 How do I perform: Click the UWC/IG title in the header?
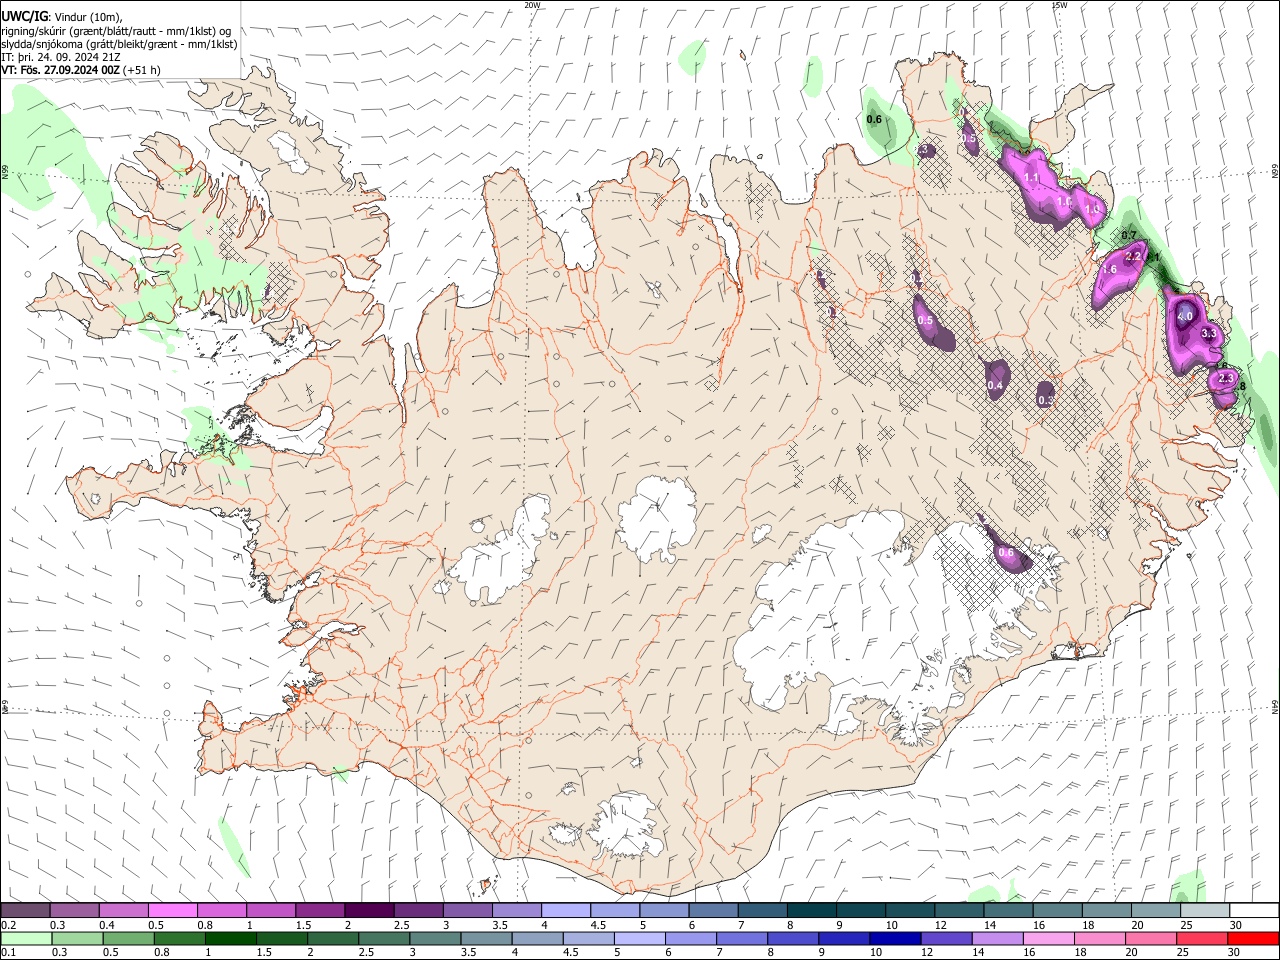tap(24, 17)
